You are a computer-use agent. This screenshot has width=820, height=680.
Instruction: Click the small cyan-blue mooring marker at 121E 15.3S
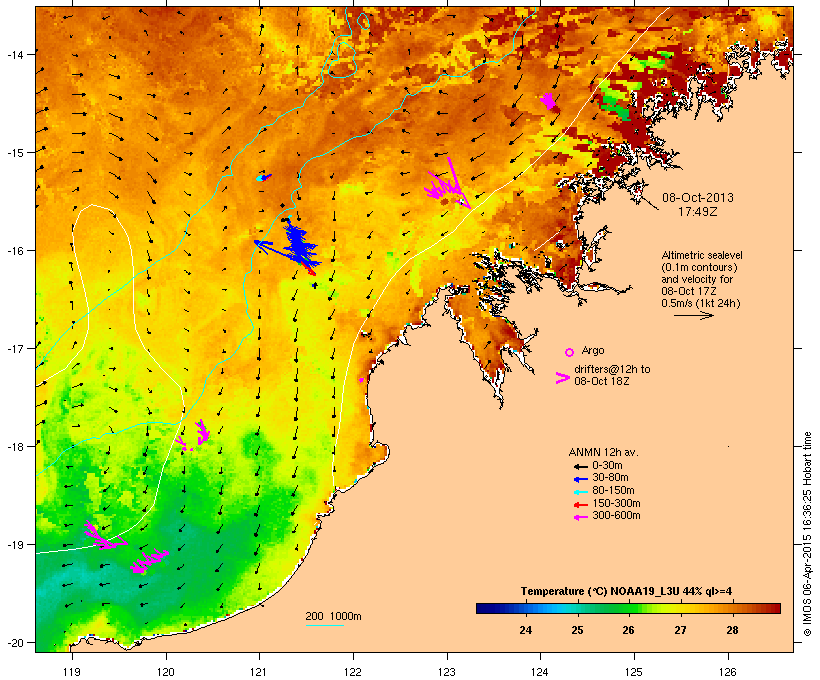(264, 177)
